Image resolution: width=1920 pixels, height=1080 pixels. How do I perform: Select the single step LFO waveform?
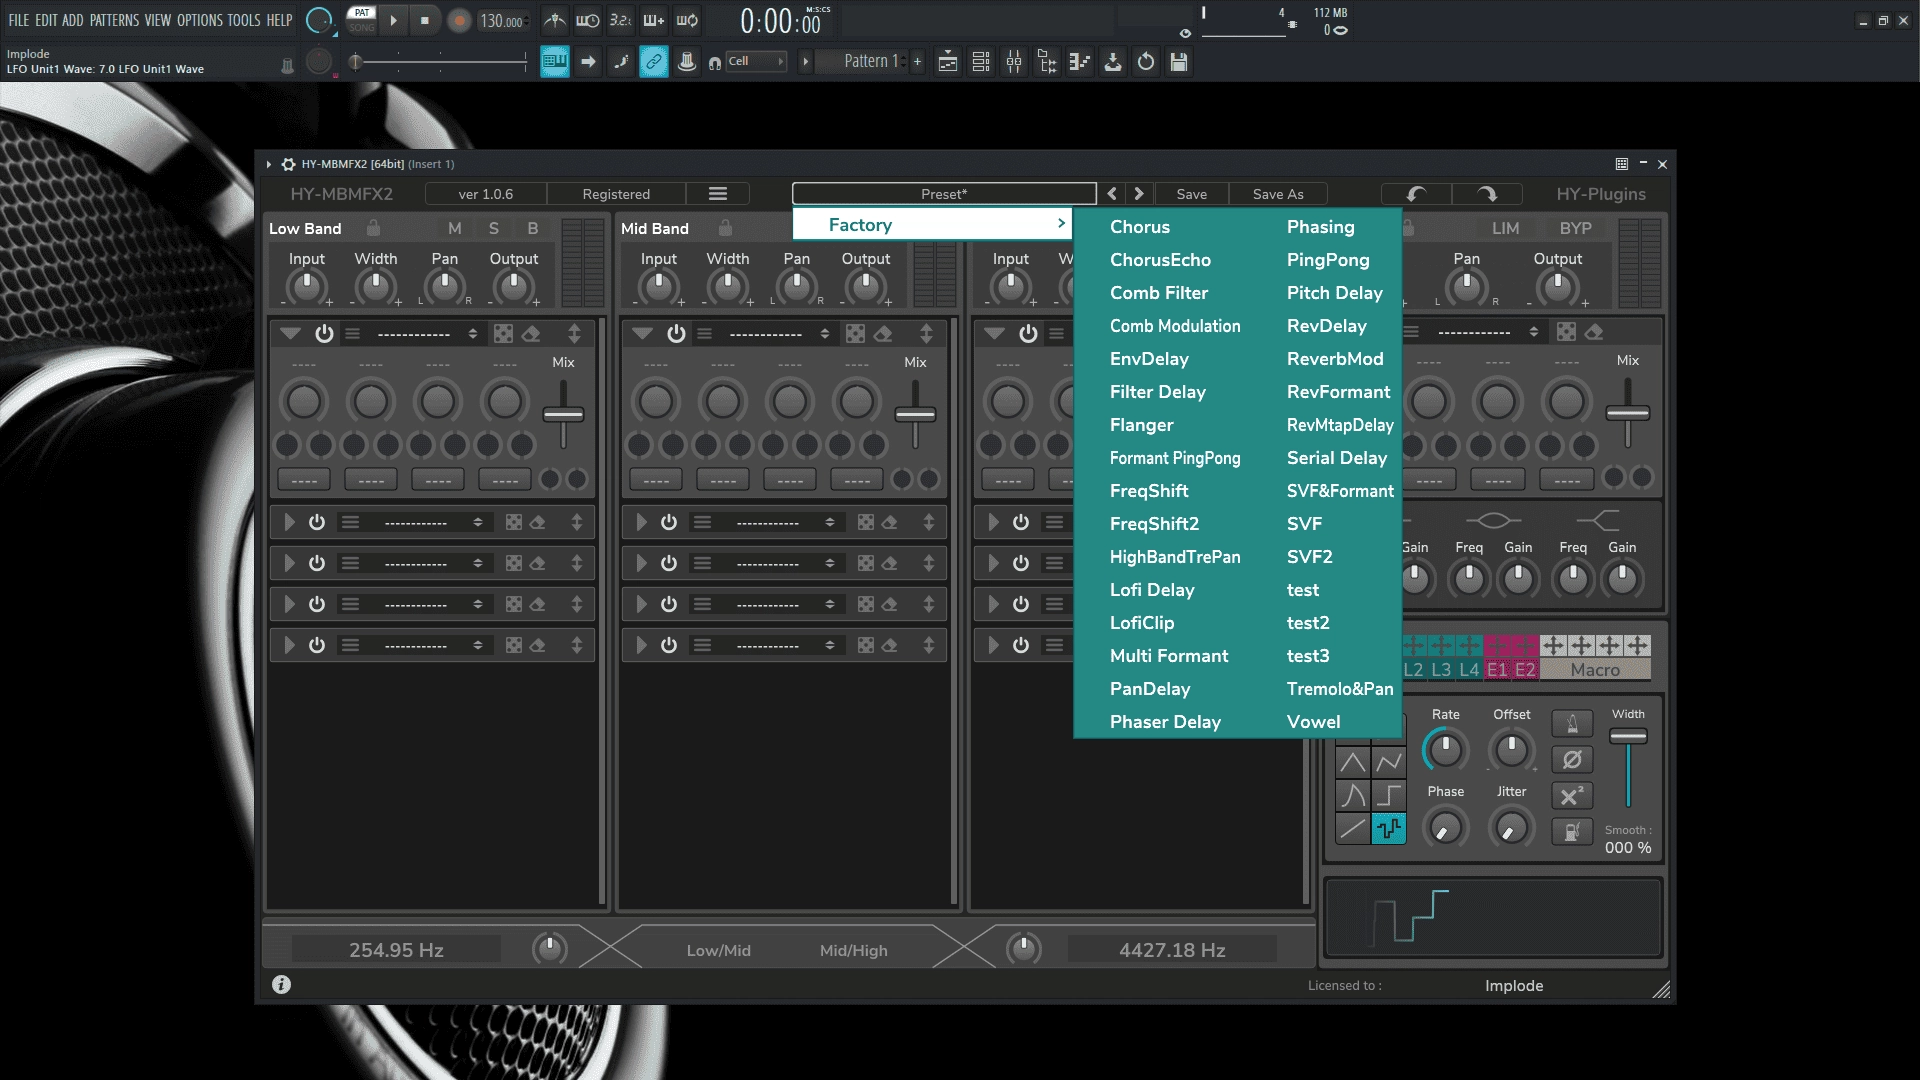pyautogui.click(x=1388, y=795)
